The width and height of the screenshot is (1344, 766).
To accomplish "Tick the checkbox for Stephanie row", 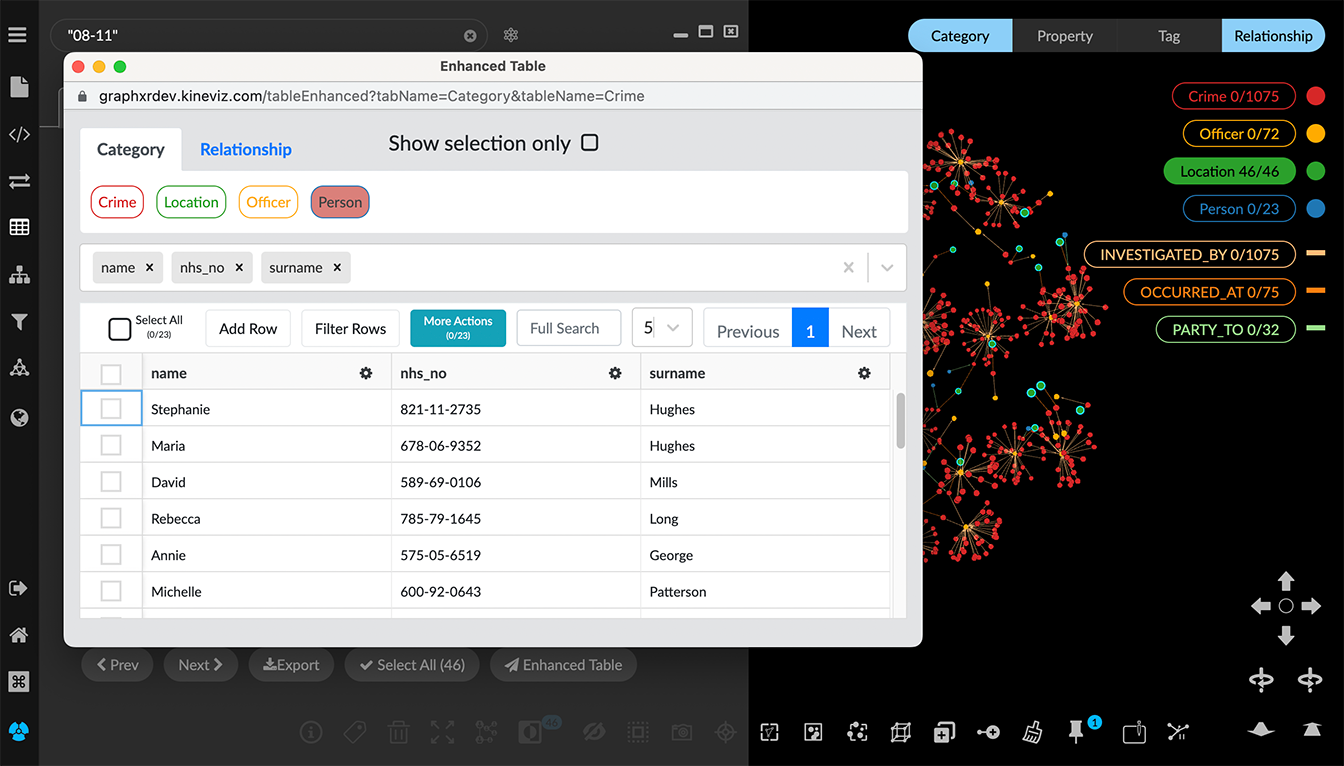I will coord(111,409).
